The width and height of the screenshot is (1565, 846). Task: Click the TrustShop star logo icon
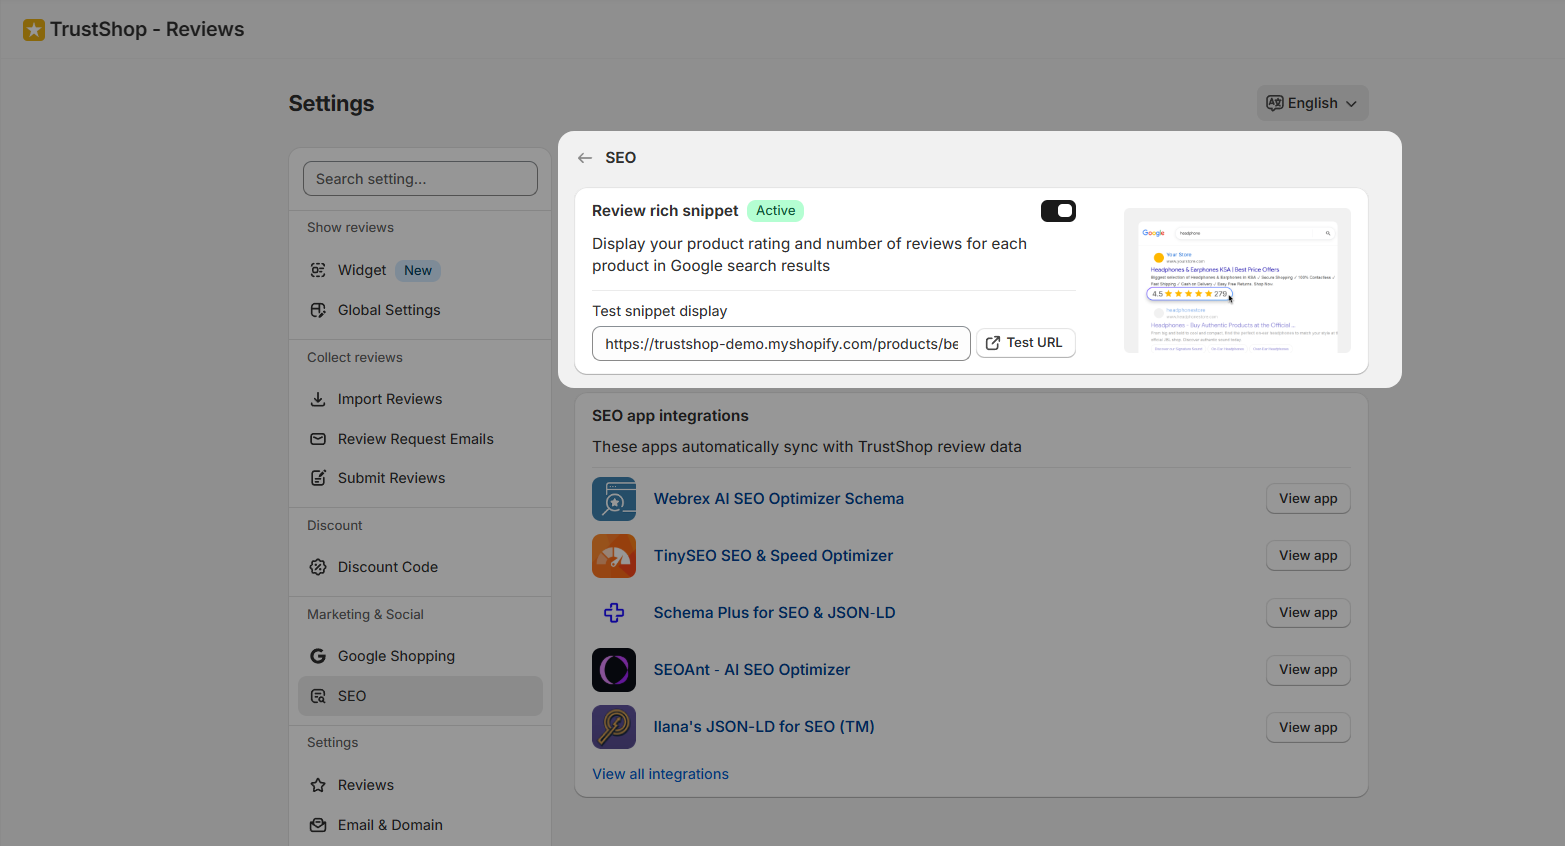(x=34, y=30)
